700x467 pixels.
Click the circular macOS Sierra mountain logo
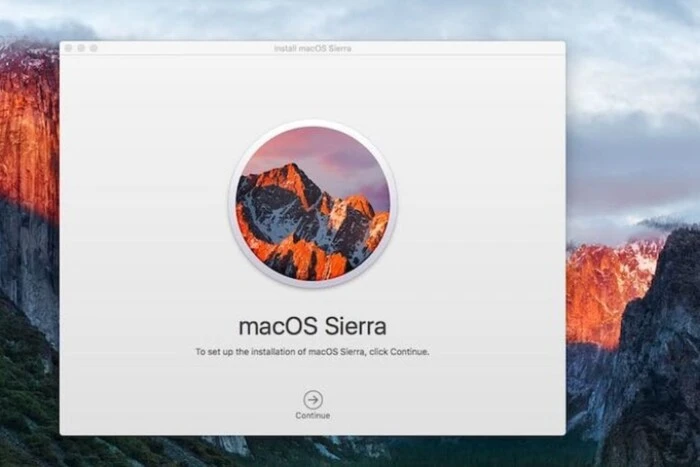(x=312, y=204)
